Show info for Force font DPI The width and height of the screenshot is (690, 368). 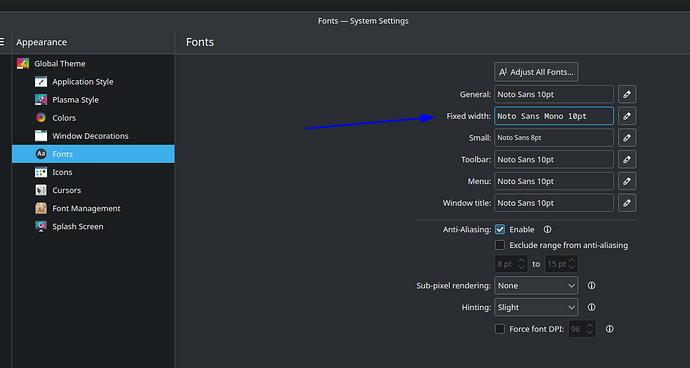609,329
